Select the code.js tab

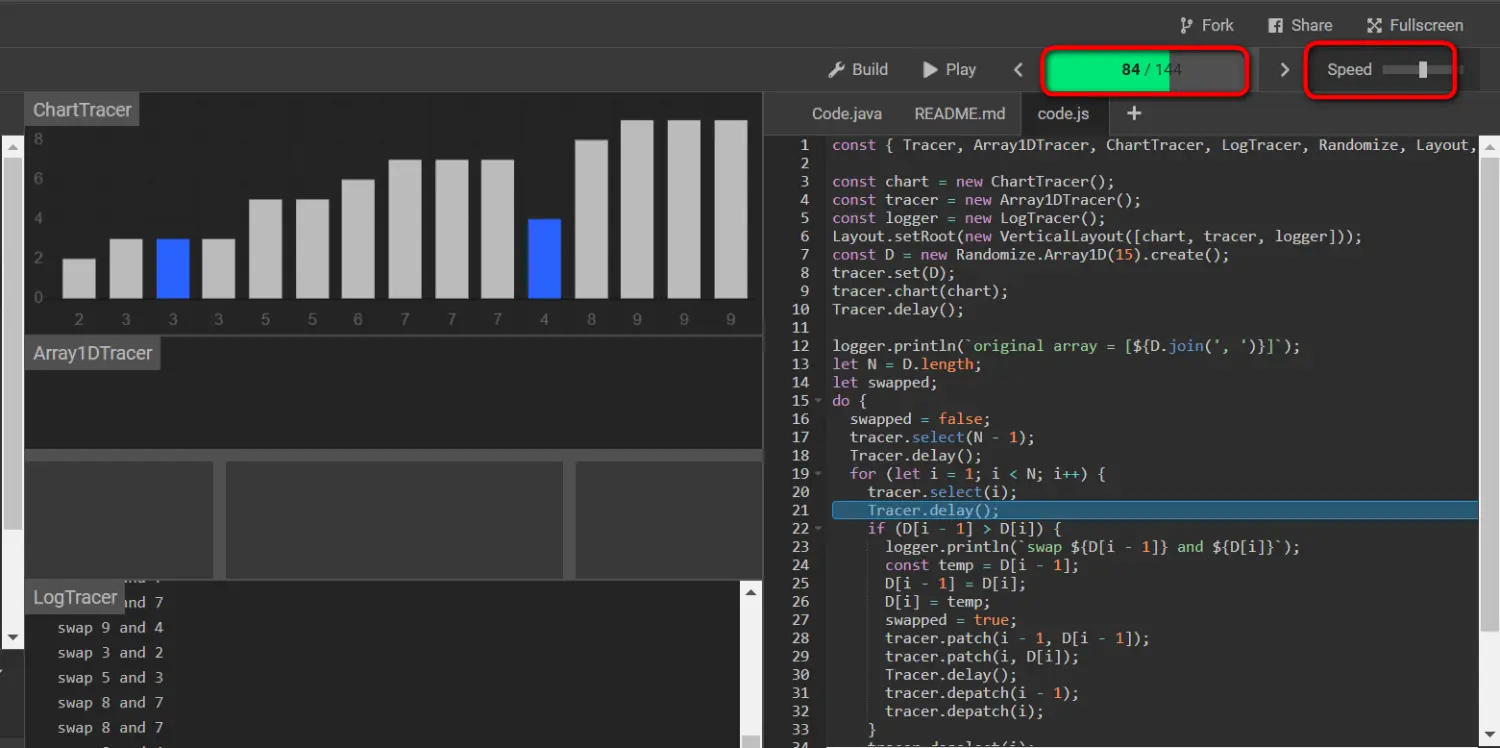(x=1063, y=113)
